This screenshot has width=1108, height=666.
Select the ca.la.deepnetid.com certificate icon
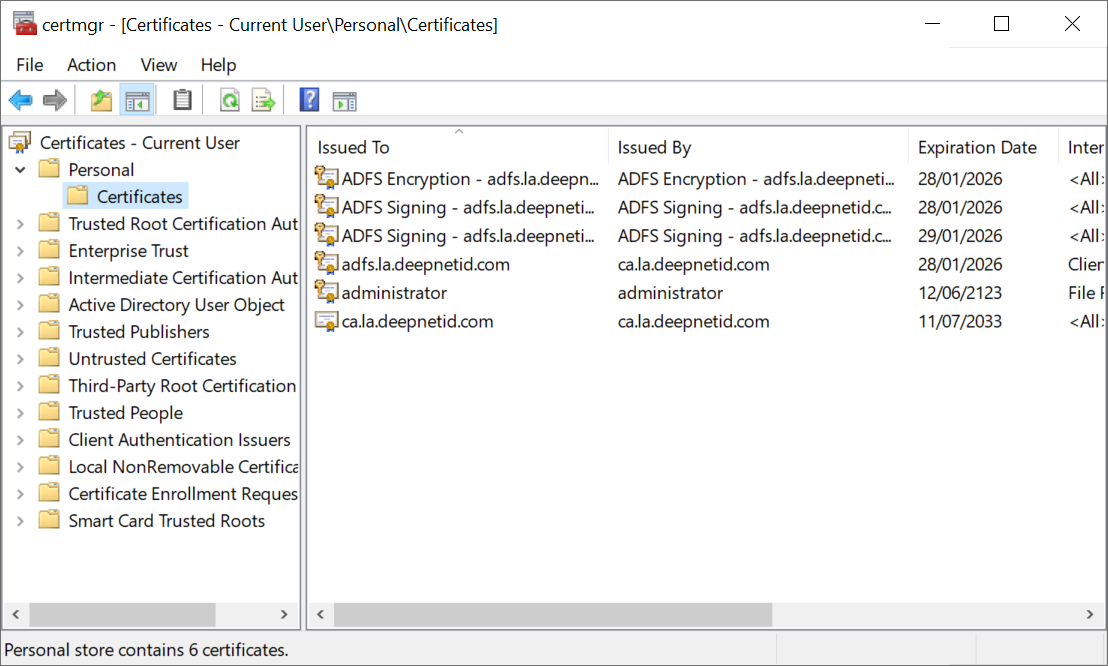pyautogui.click(x=326, y=321)
